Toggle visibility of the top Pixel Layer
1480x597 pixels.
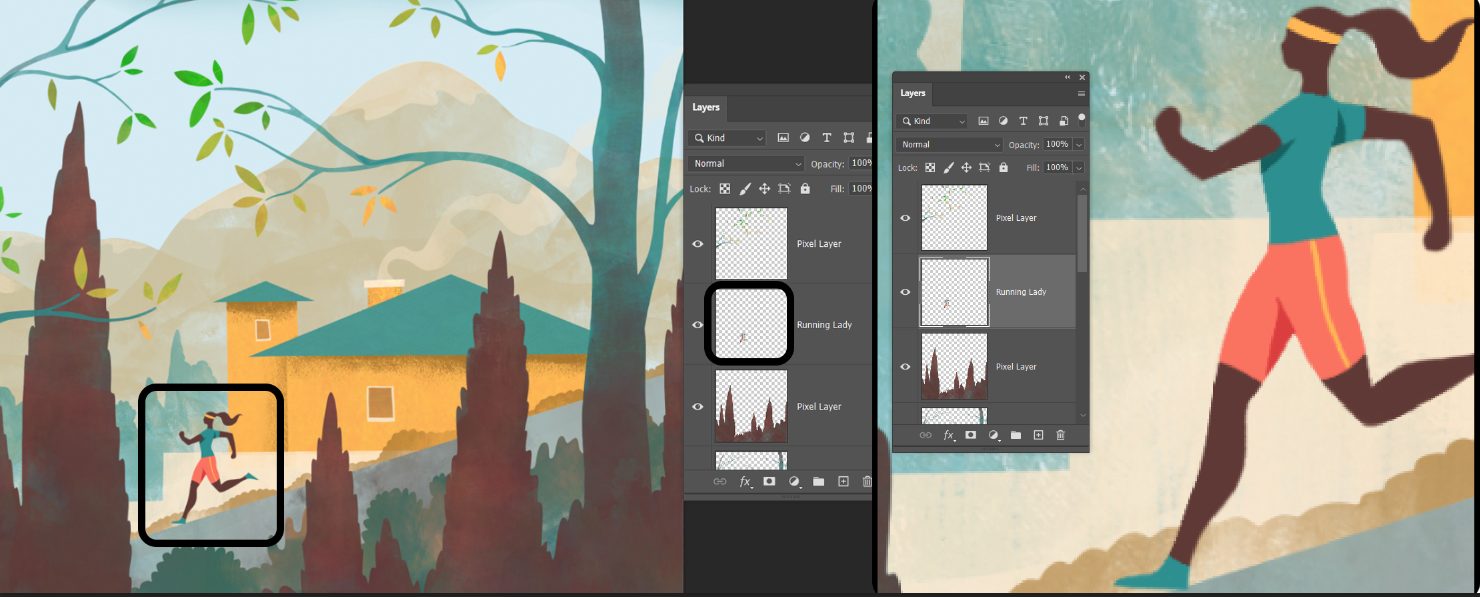click(905, 218)
